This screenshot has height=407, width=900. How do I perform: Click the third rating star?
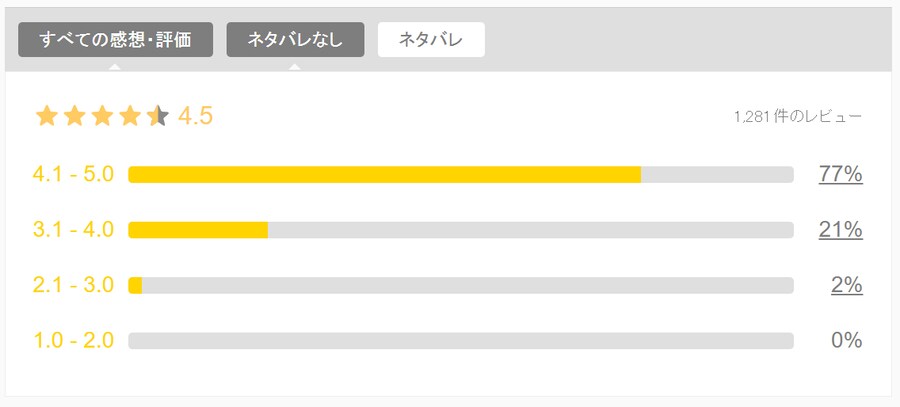(x=102, y=116)
